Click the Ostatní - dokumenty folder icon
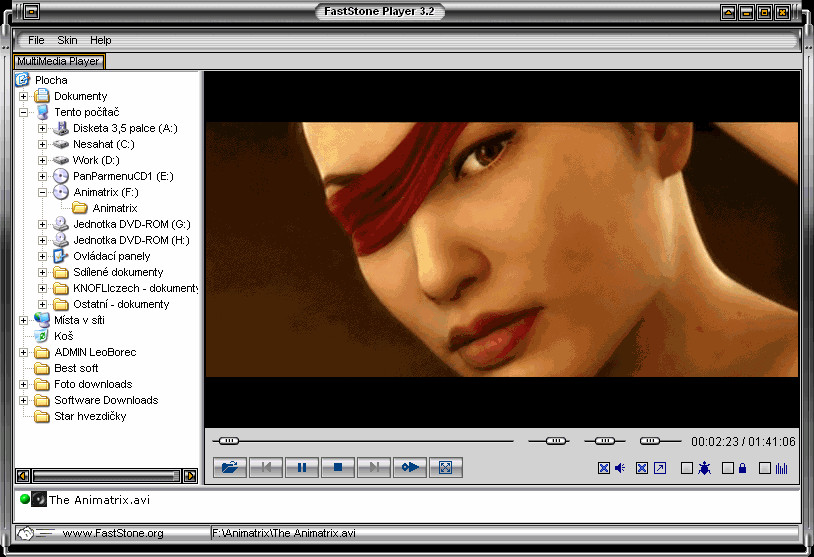Viewport: 814px width, 557px height. coord(61,304)
